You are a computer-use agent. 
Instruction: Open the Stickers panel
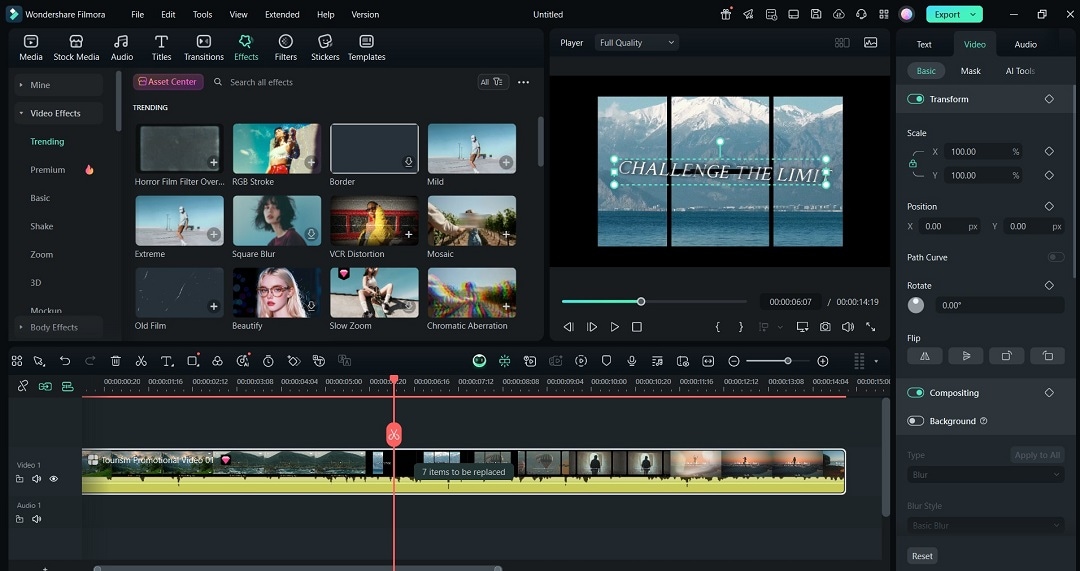(325, 48)
